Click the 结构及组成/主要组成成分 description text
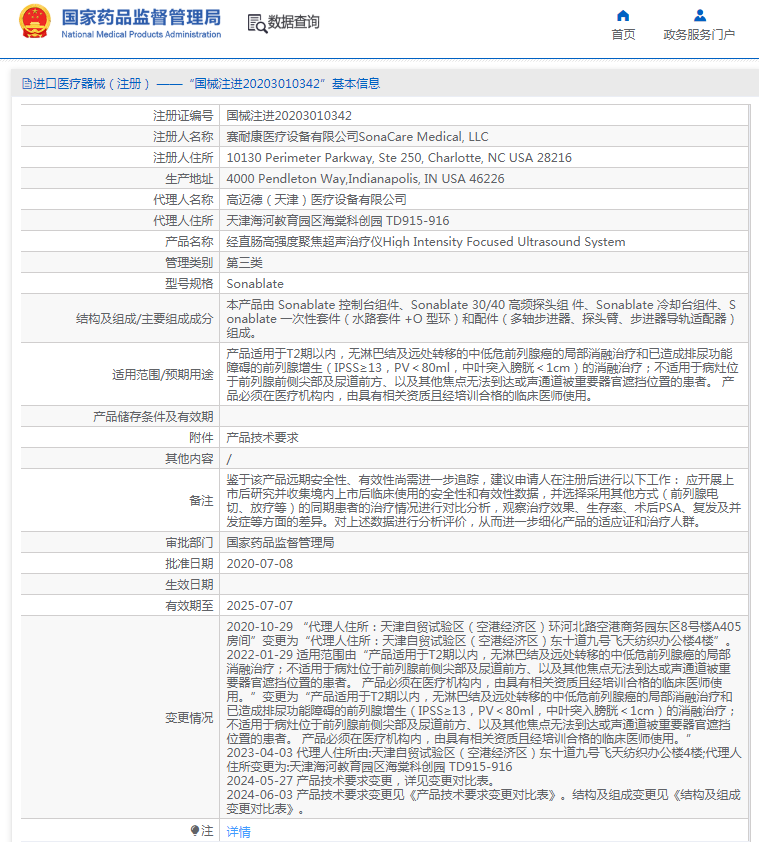Screen dimensions: 759x842 click(481, 318)
